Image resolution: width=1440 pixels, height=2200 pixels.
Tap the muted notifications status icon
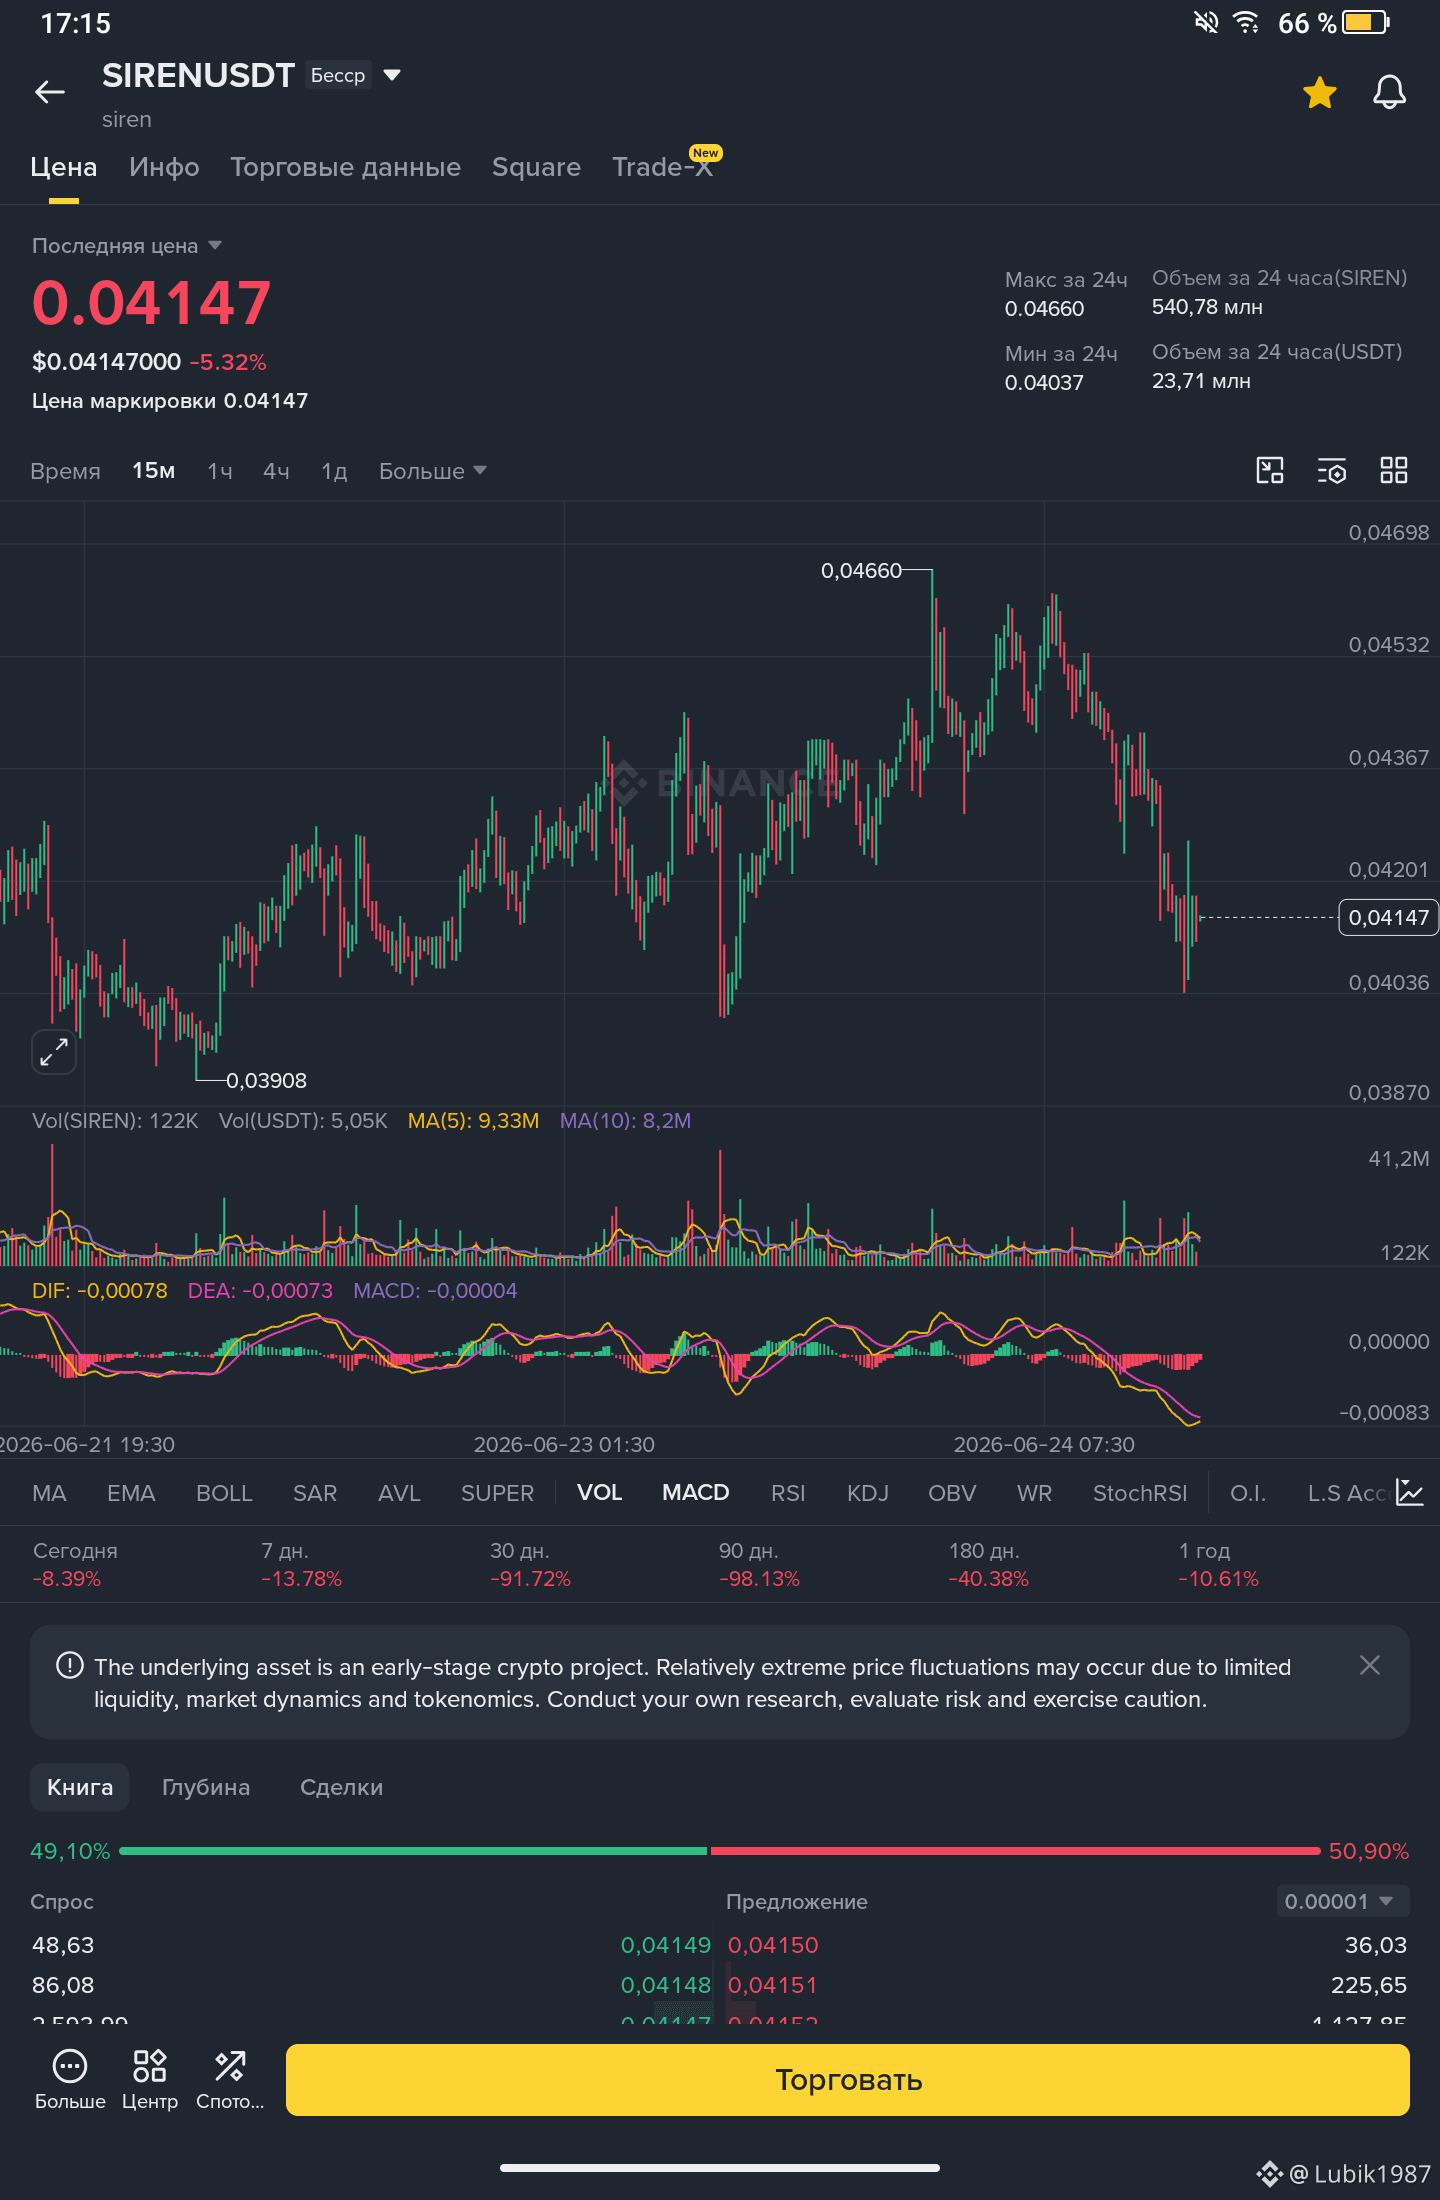click(1206, 22)
